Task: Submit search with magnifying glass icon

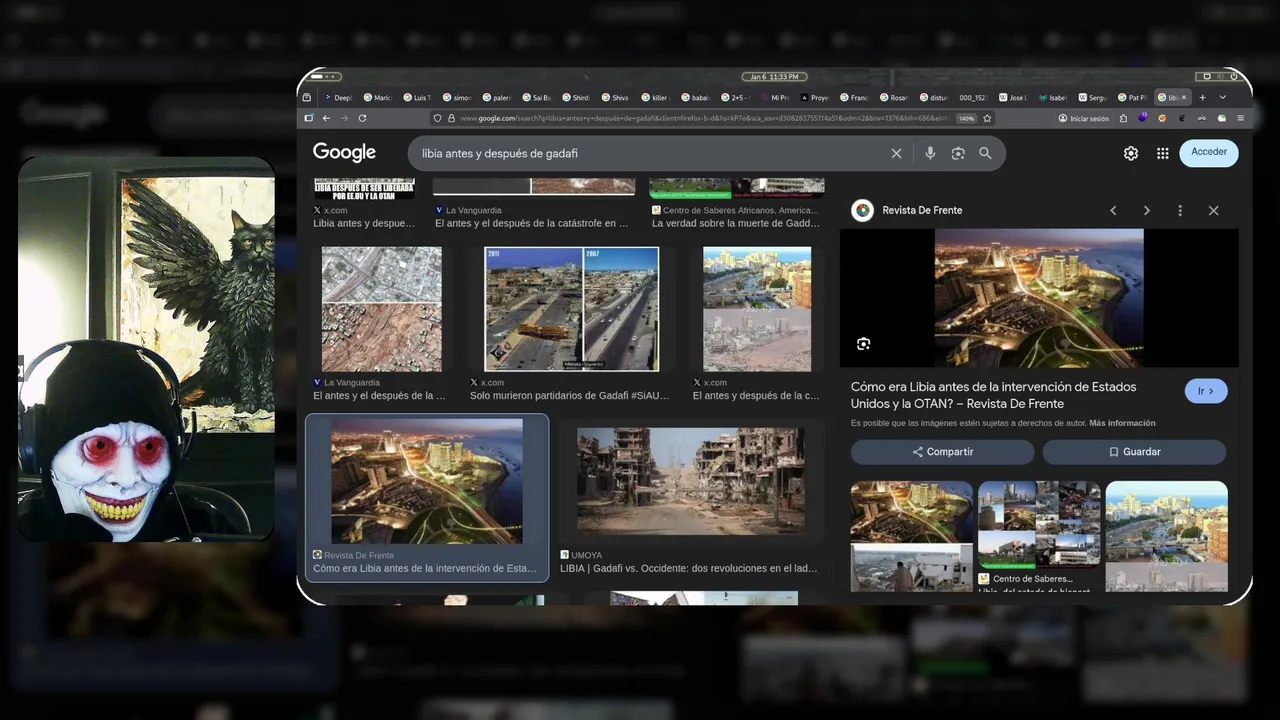Action: click(x=985, y=153)
